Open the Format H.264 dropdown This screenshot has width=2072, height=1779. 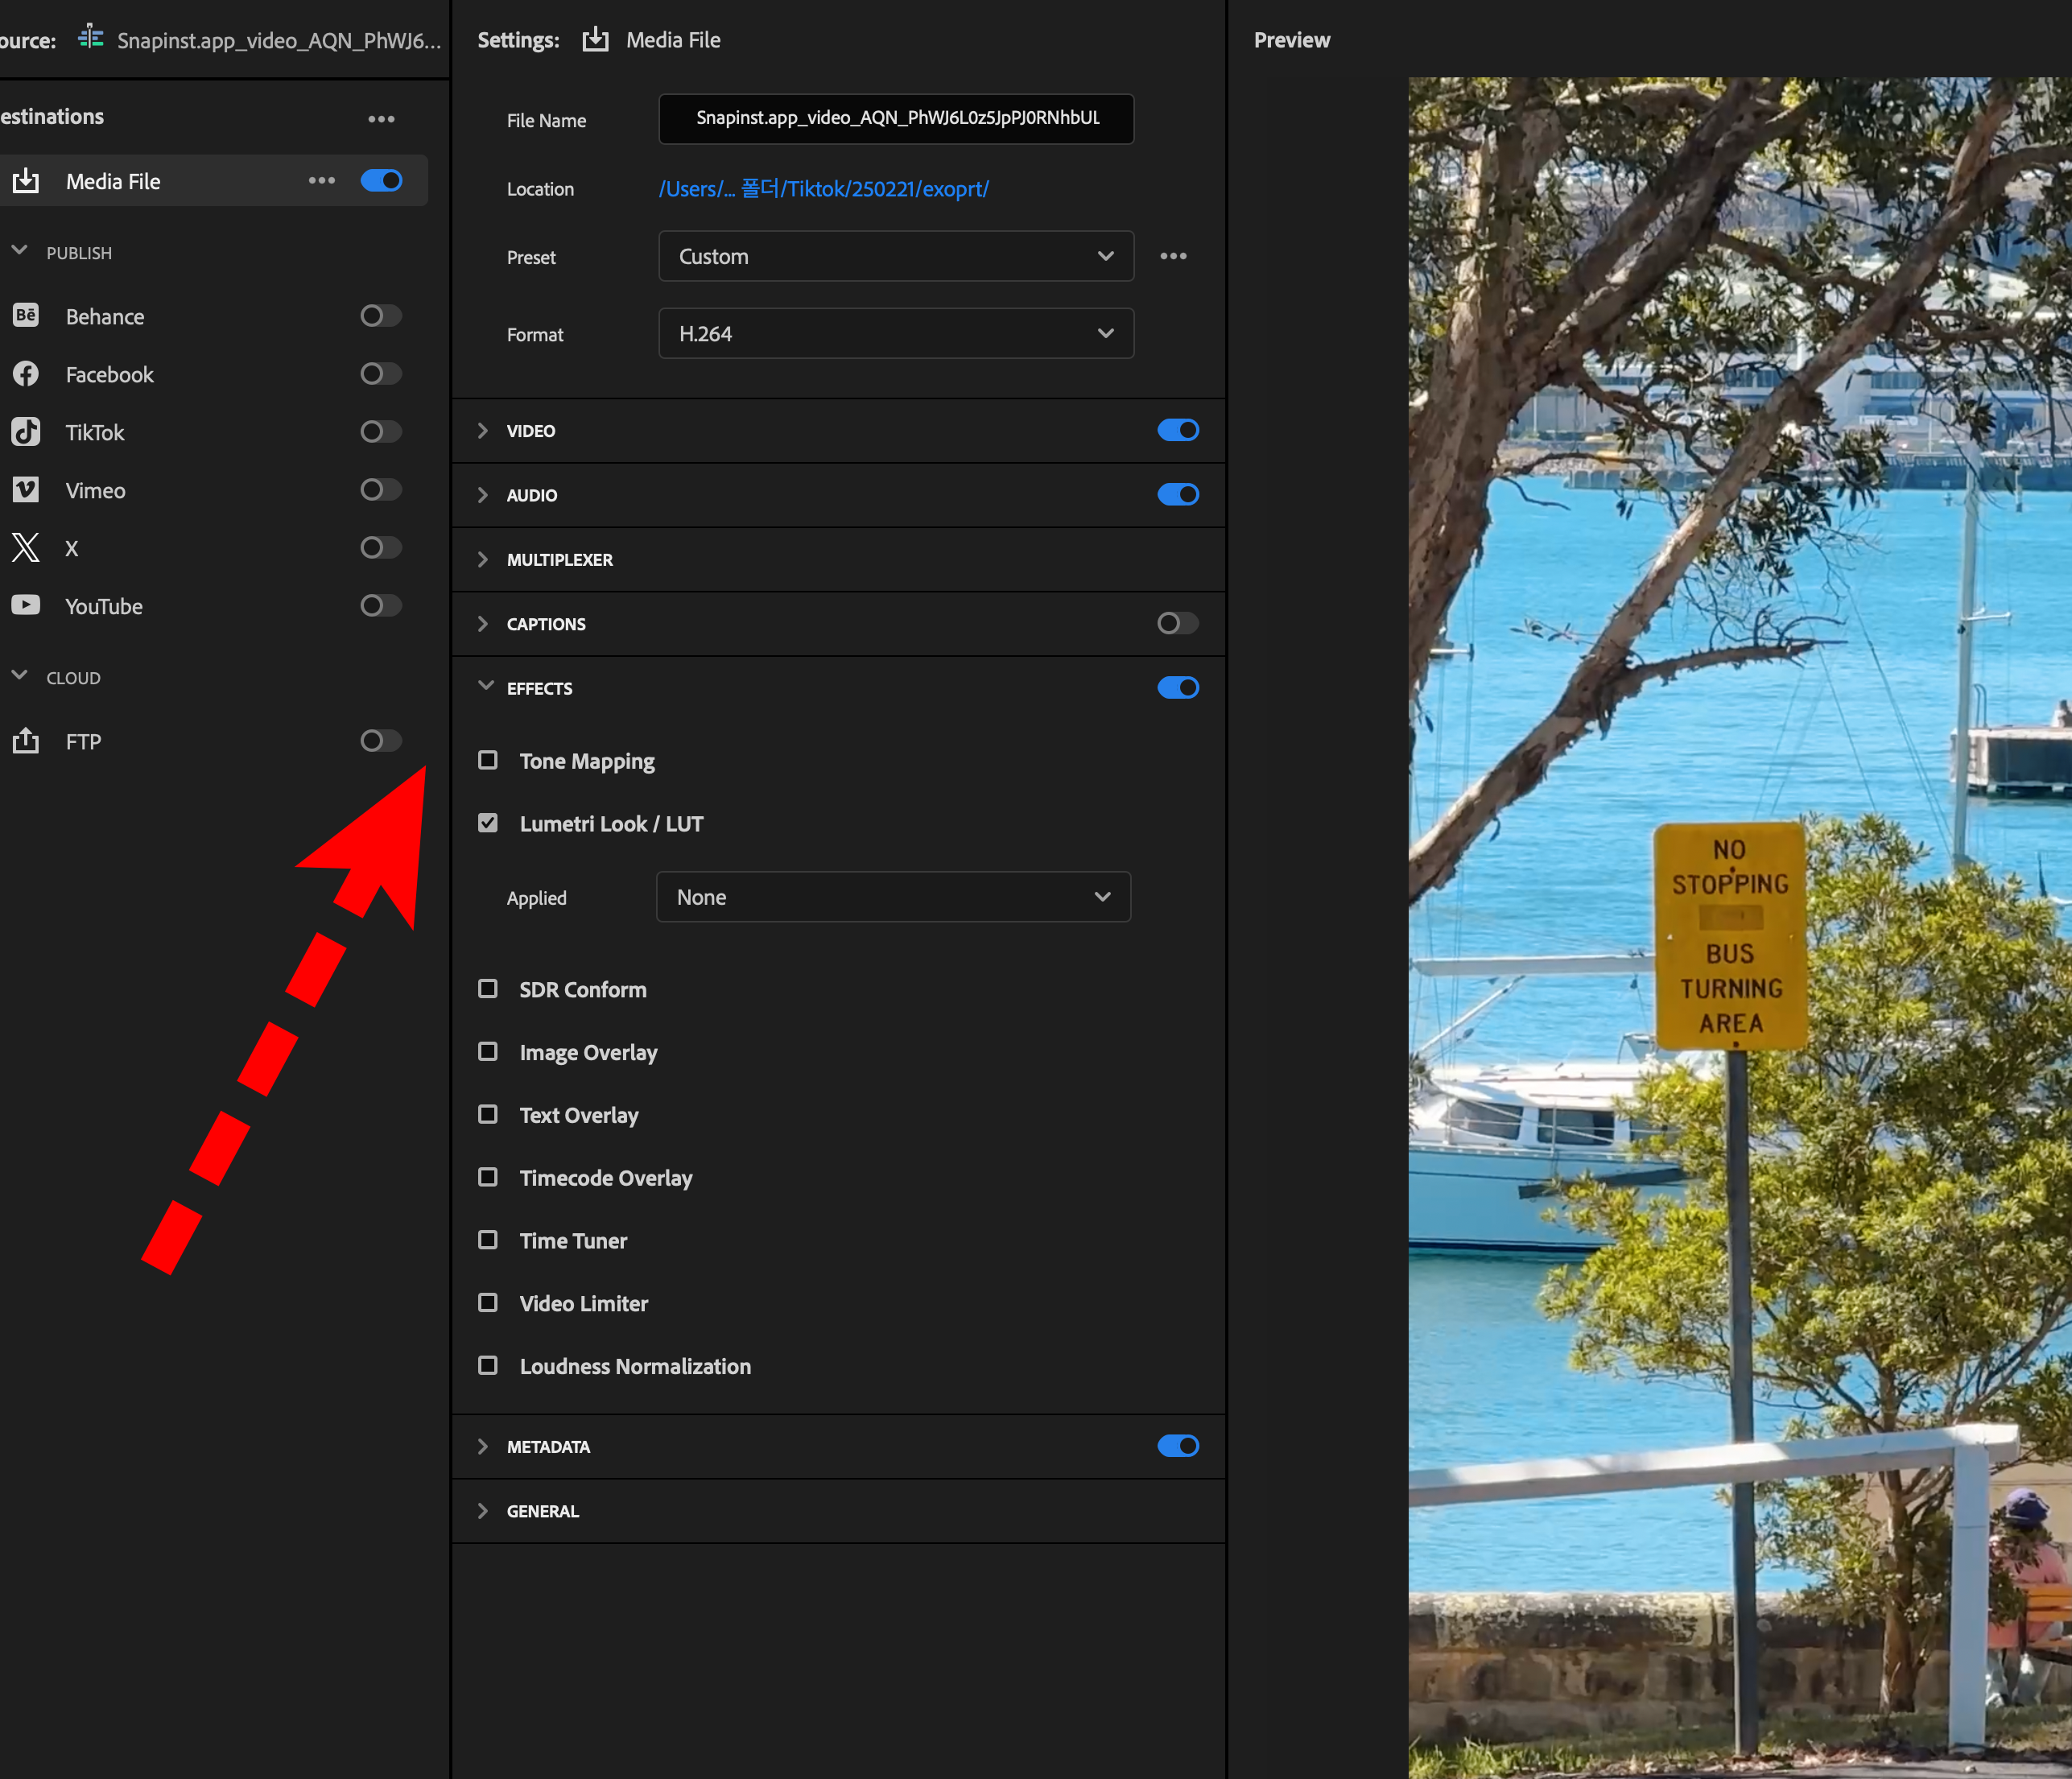tap(895, 334)
